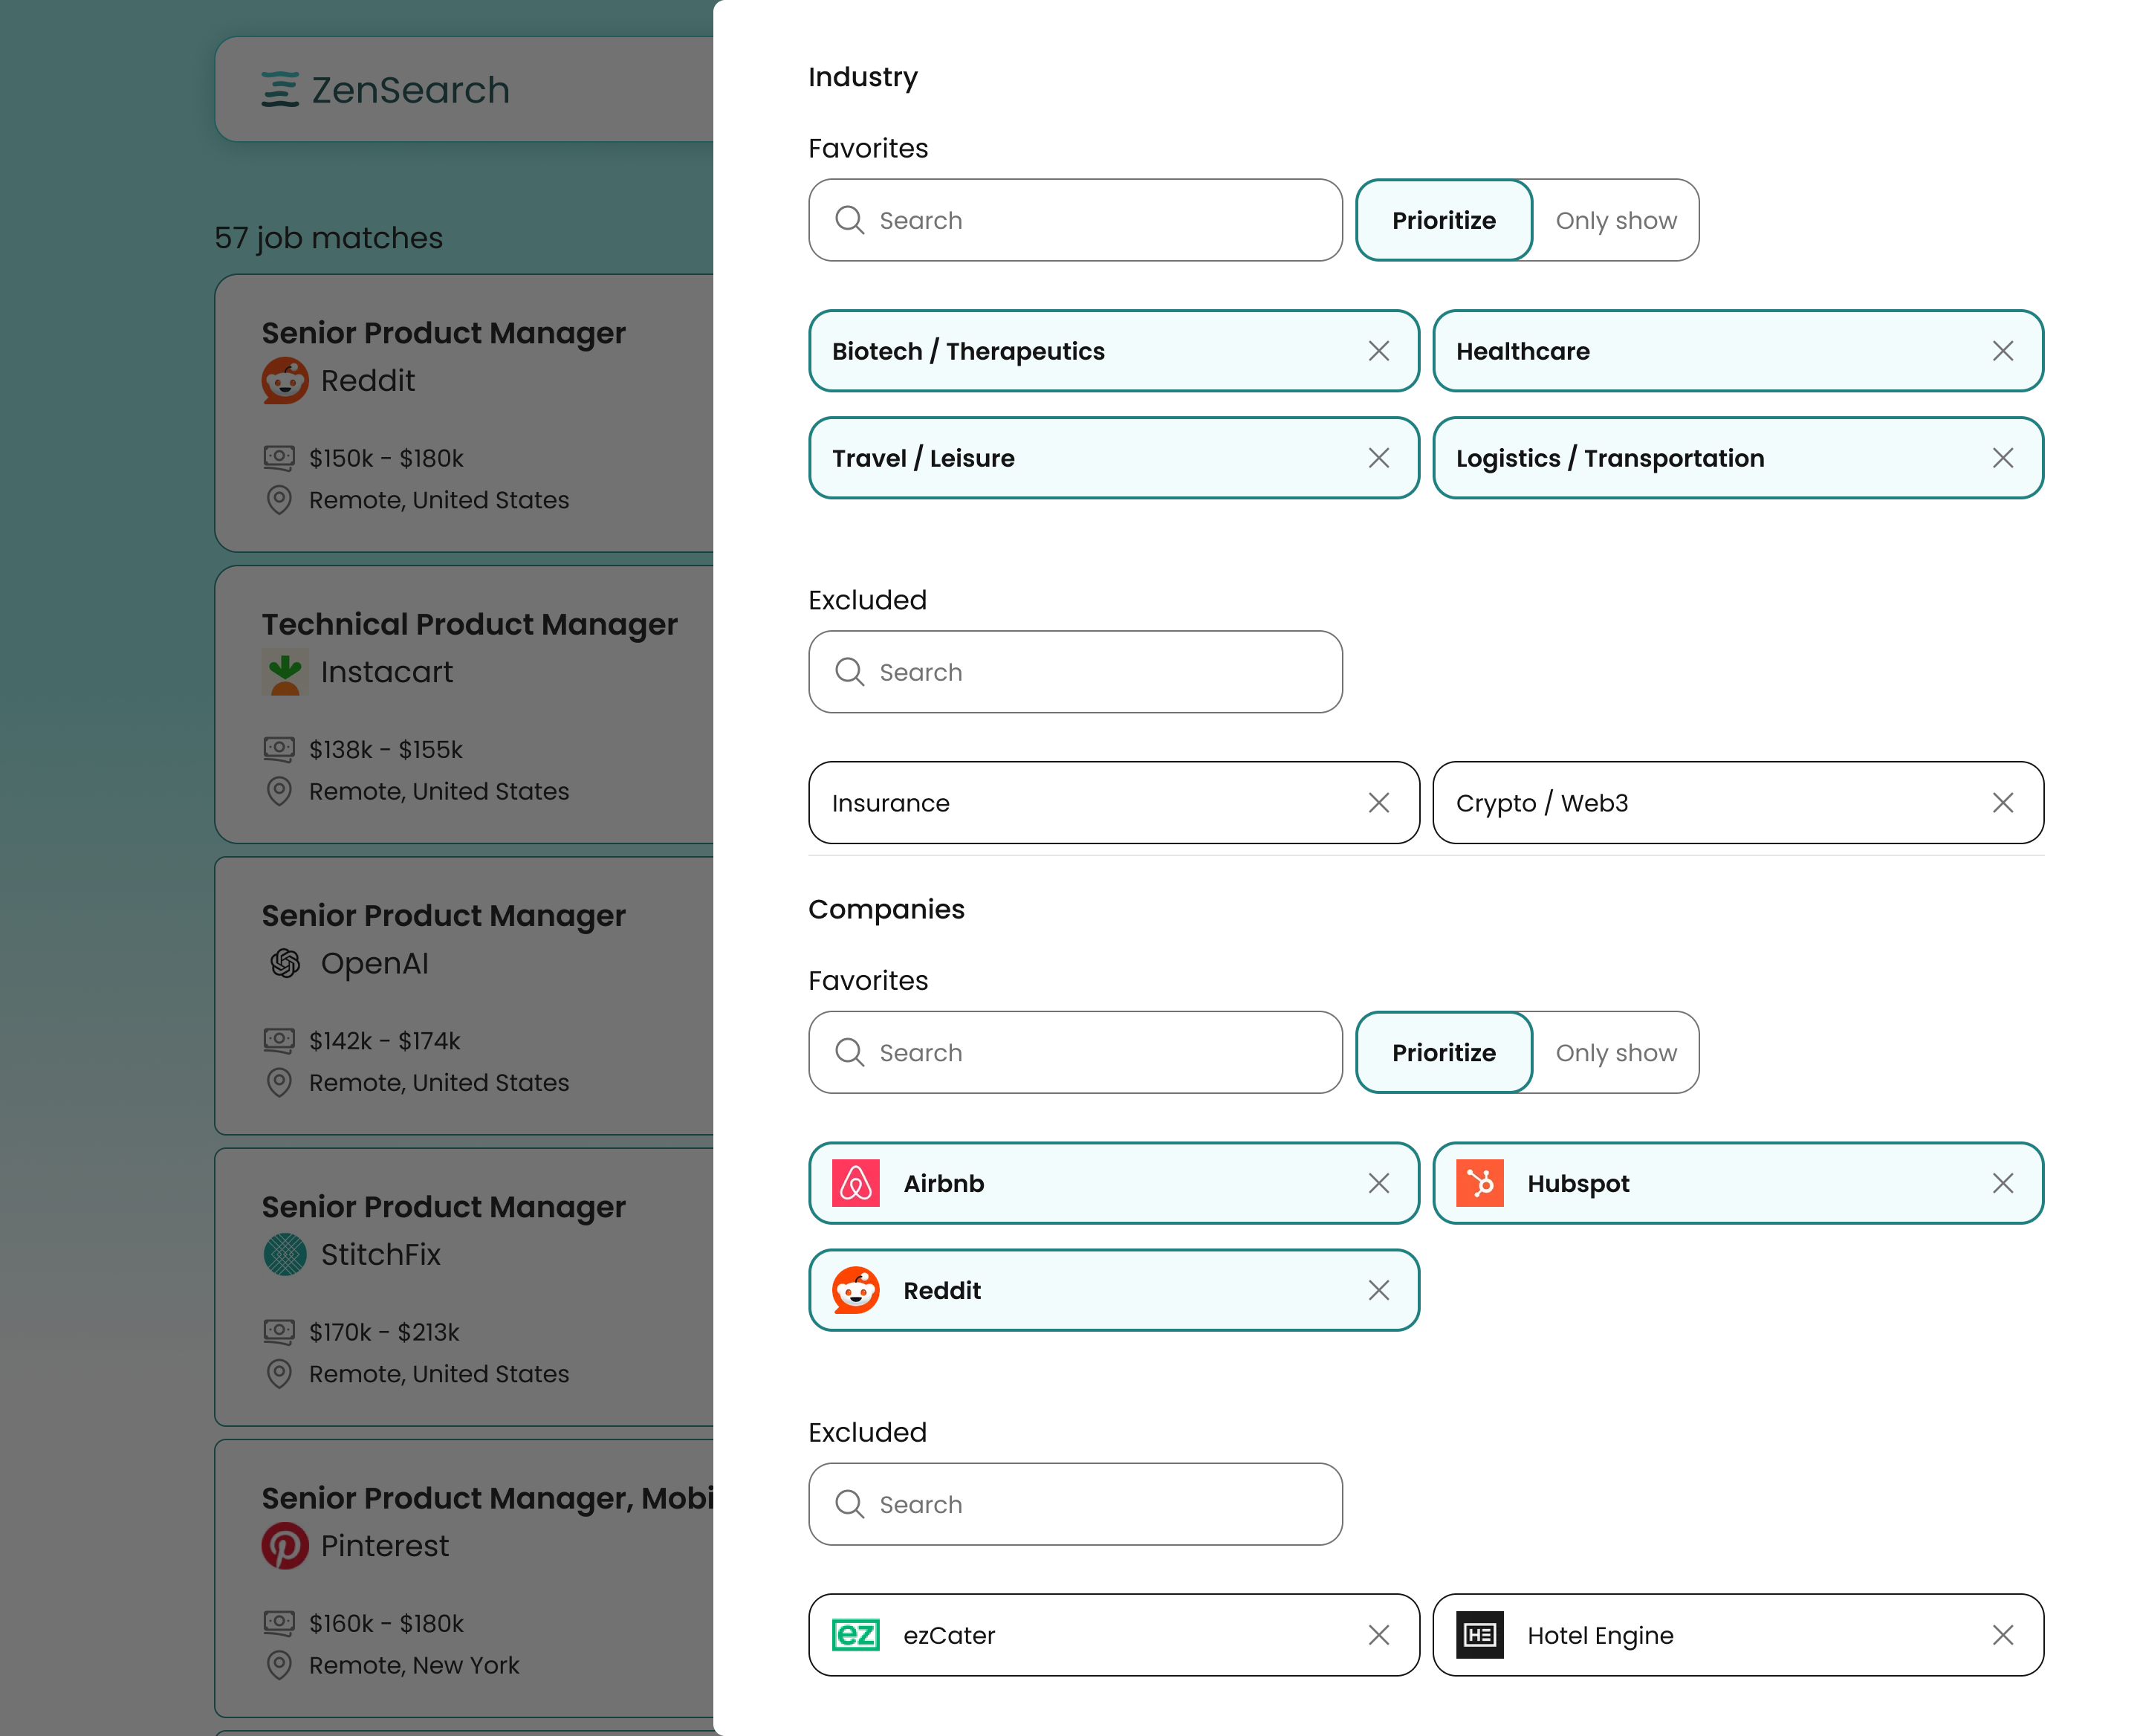This screenshot has height=1736, width=2140.
Task: Focus the Companies Favorites search field
Action: coord(1075,1052)
